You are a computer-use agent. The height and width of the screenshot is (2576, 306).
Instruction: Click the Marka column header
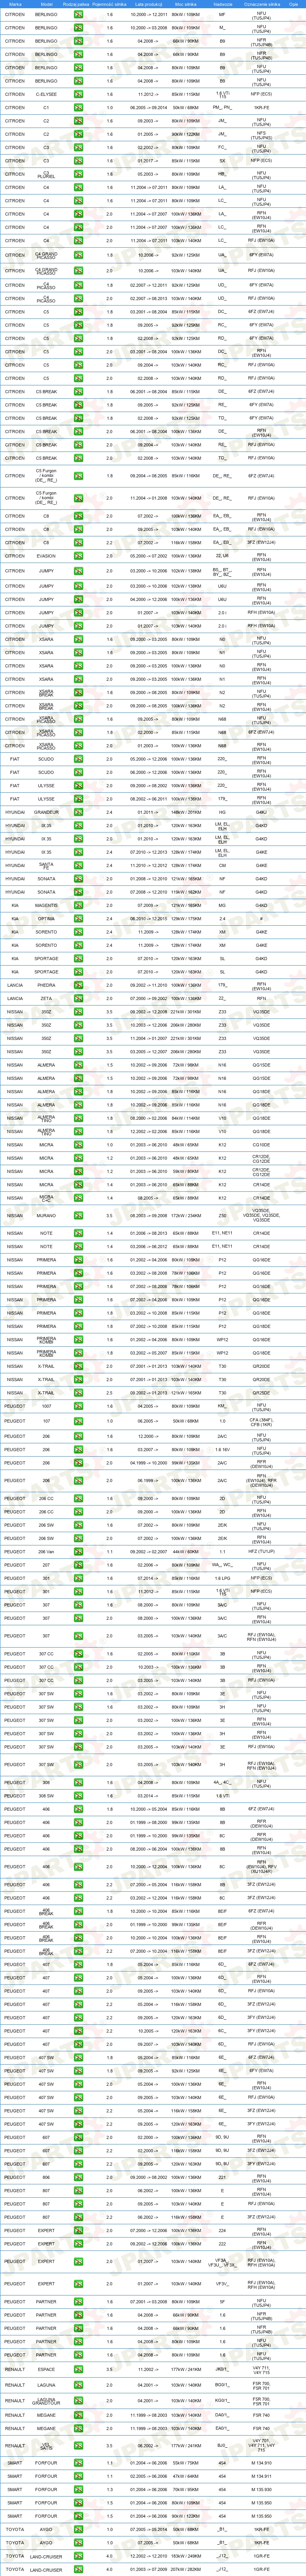pos(15,4)
